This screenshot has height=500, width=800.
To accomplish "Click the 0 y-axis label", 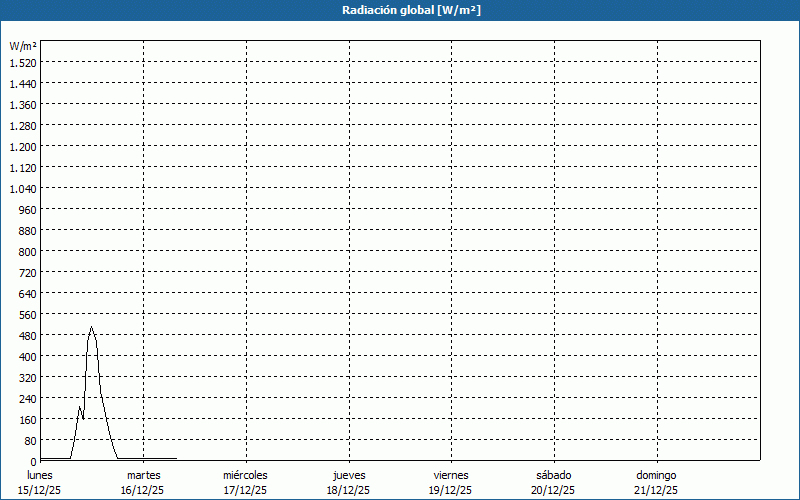I will point(34,462).
